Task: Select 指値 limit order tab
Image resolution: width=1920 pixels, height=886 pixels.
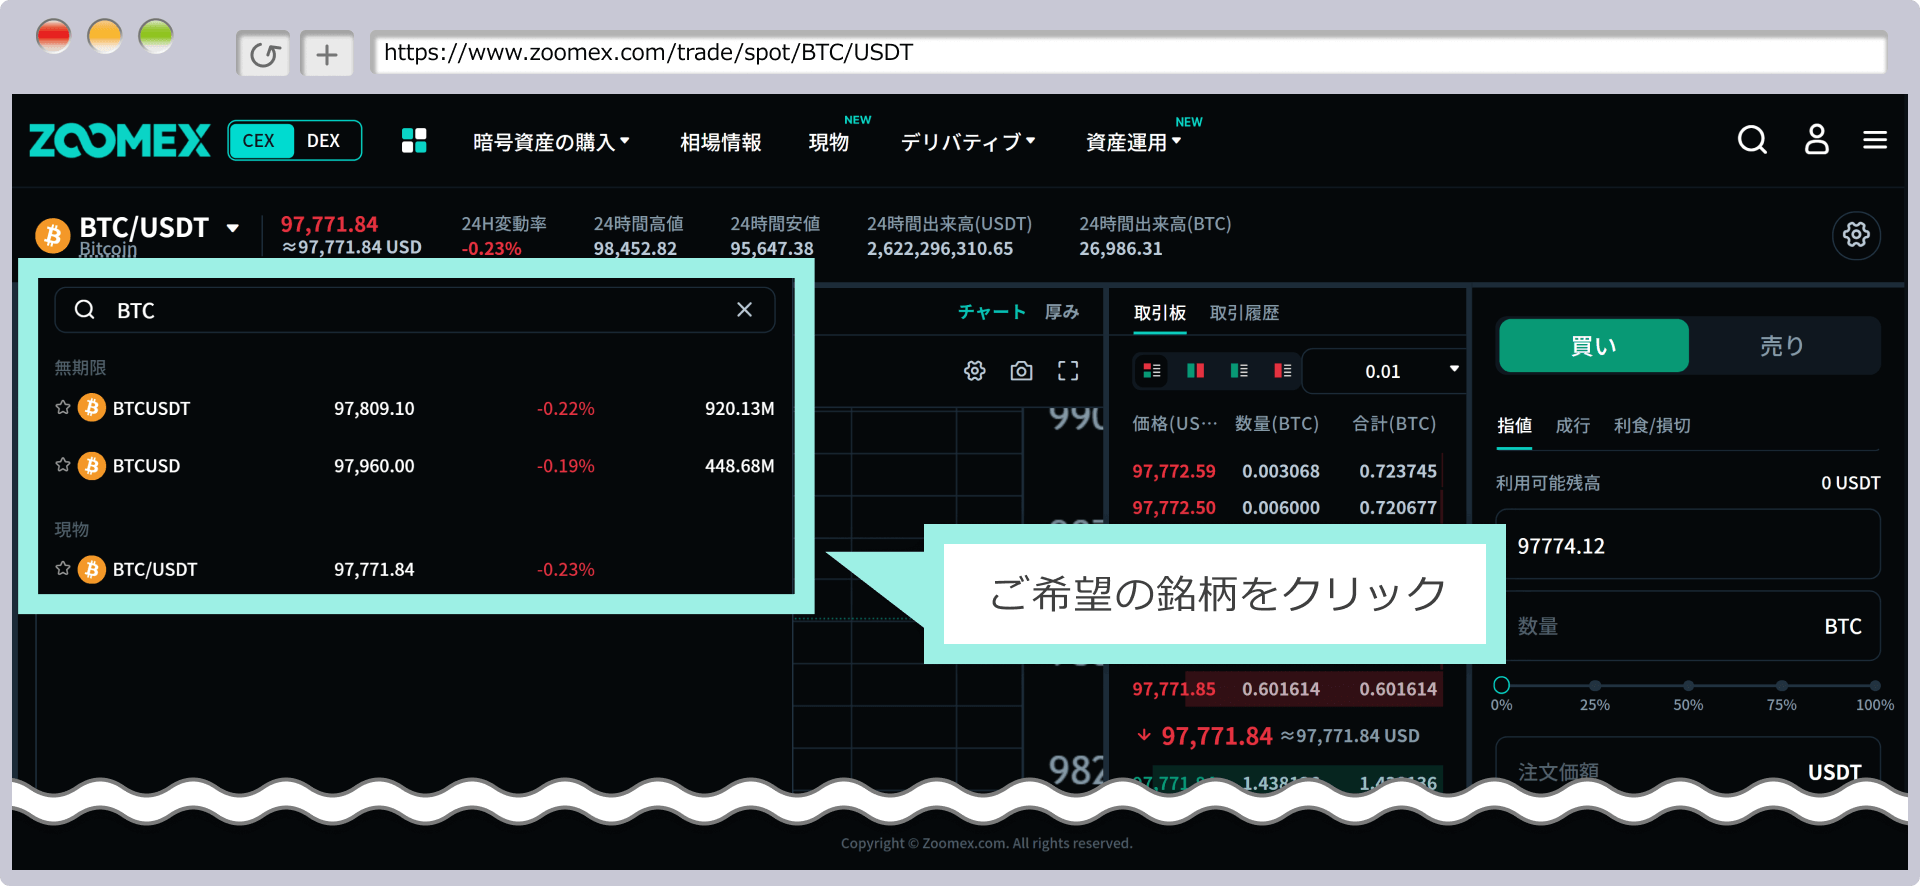Action: pos(1515,425)
